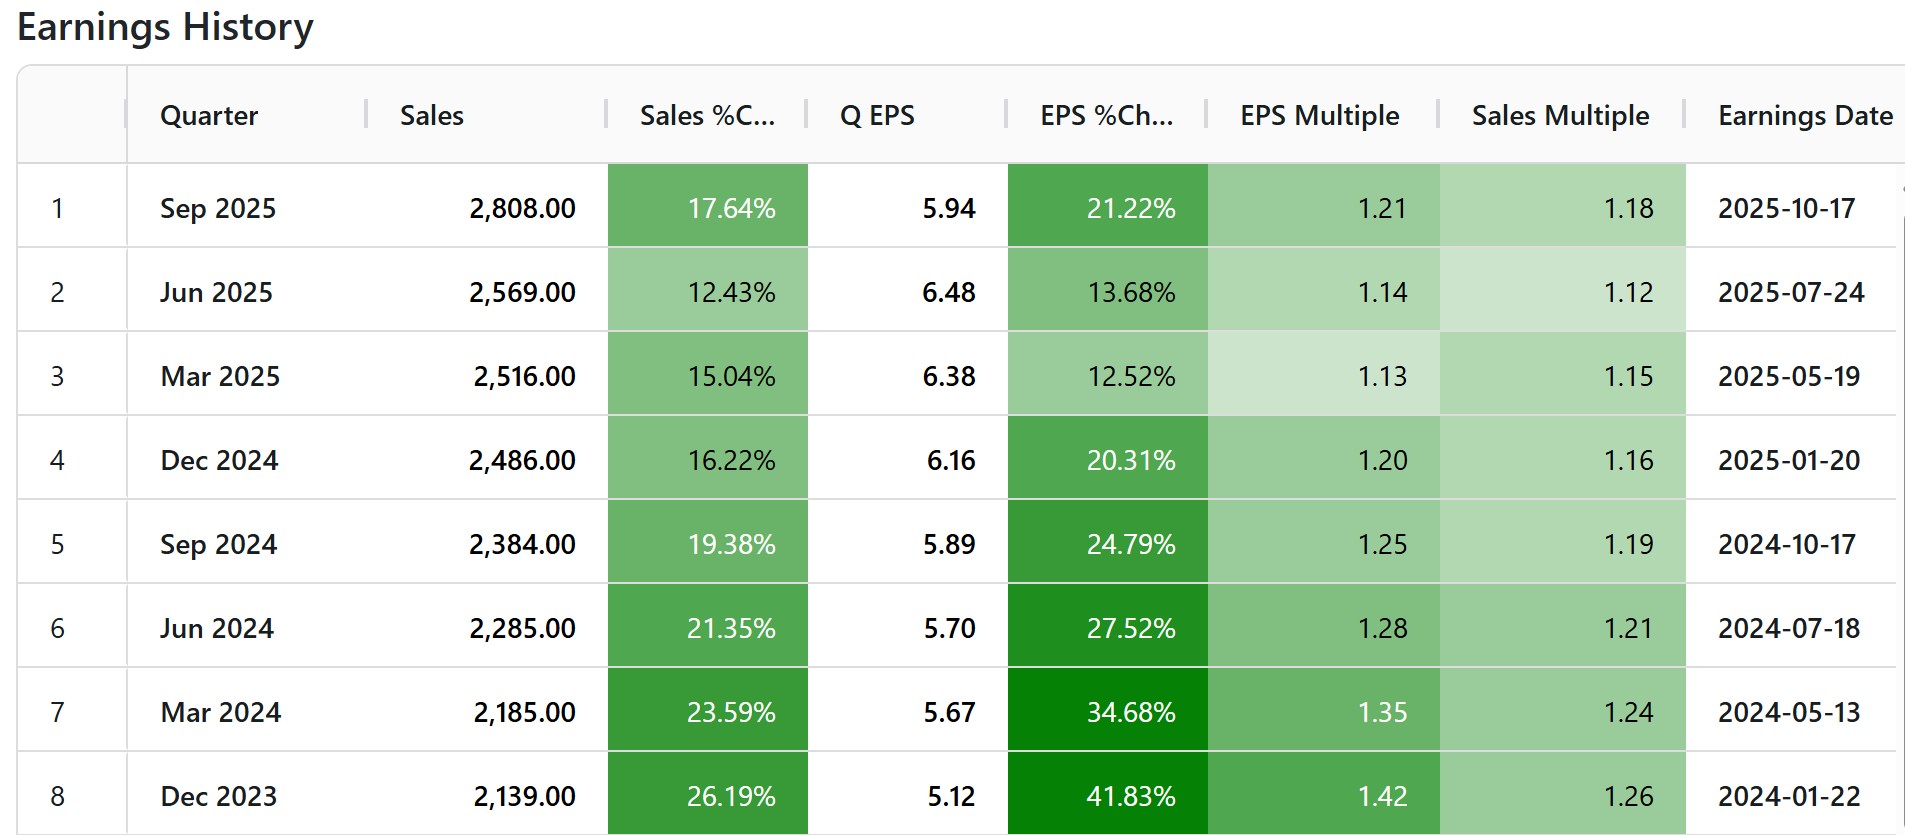
Task: Click the Dec 2024 quarter label
Action: point(219,459)
